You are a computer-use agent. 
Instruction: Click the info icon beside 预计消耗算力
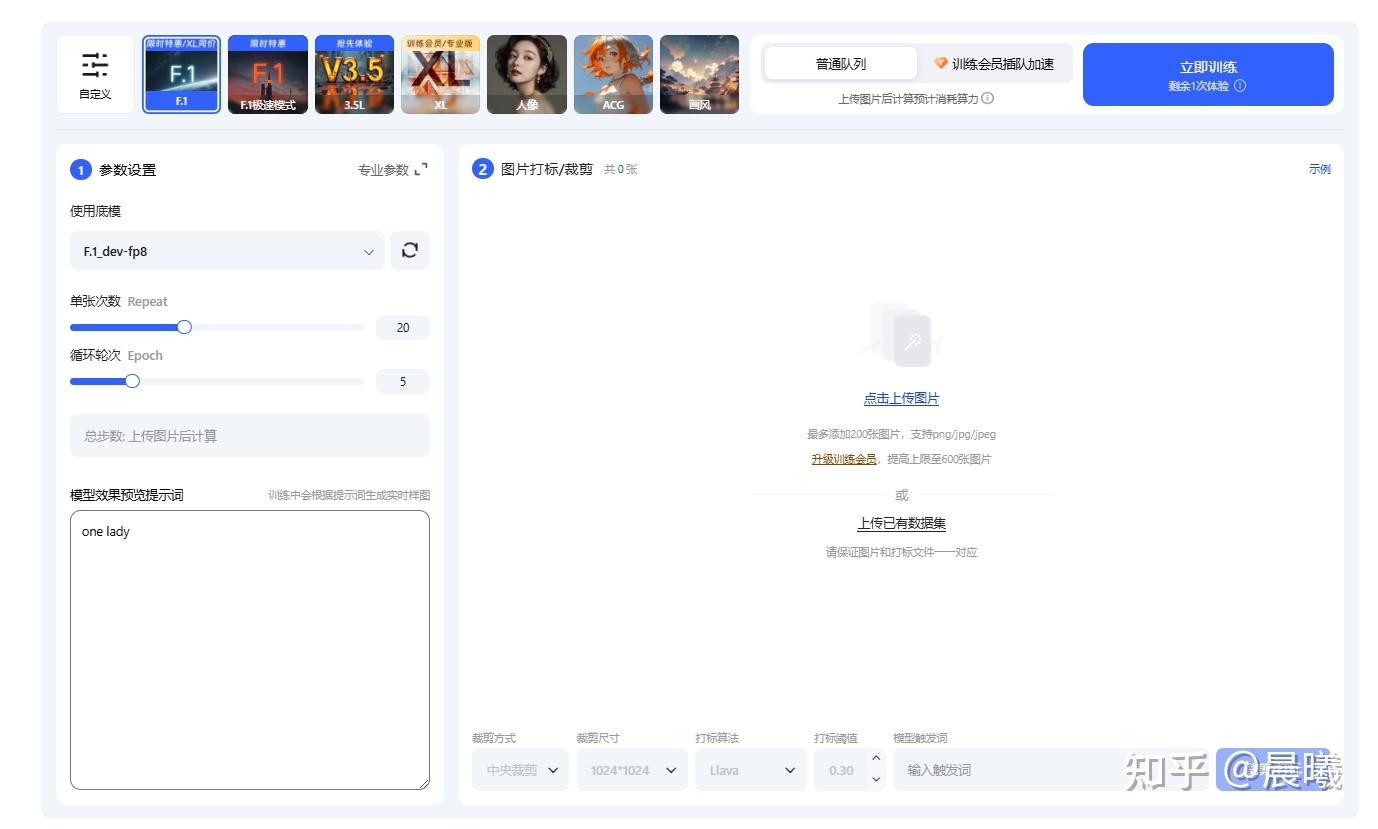[988, 98]
